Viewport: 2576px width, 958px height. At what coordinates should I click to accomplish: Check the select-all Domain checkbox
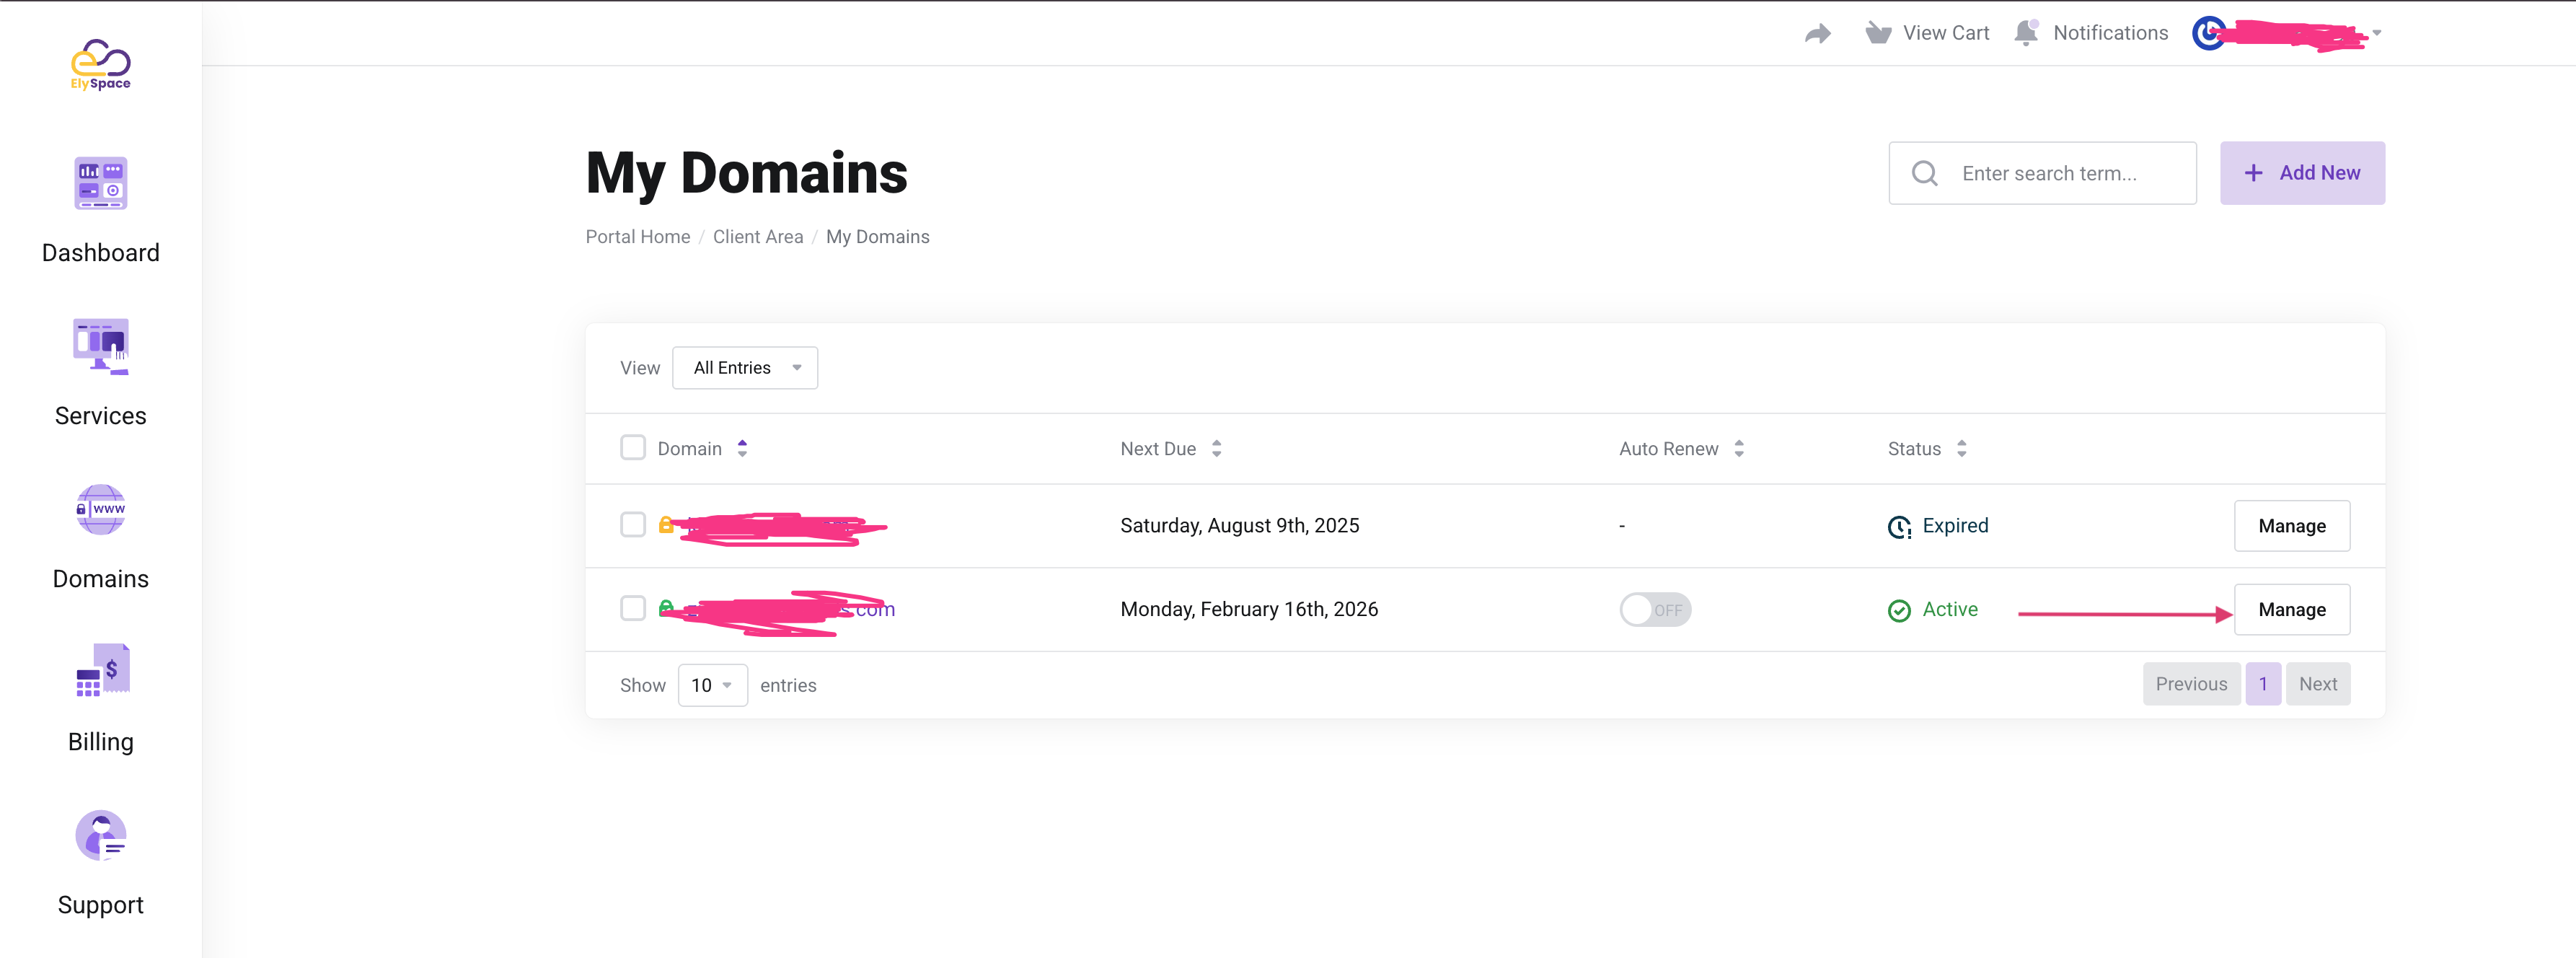pos(633,447)
